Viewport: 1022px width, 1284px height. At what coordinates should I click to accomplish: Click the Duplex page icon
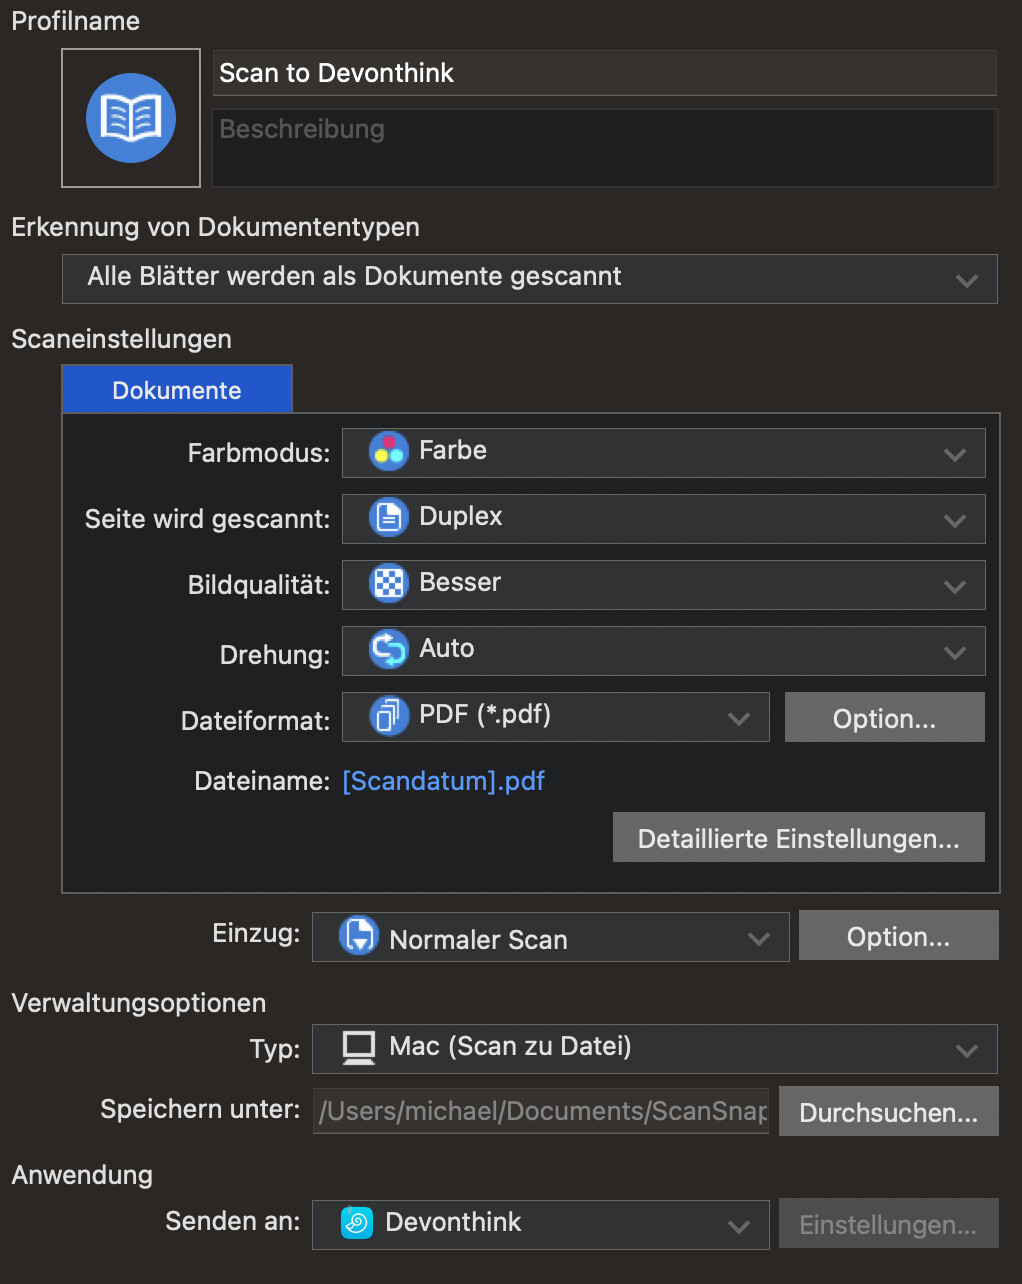388,518
